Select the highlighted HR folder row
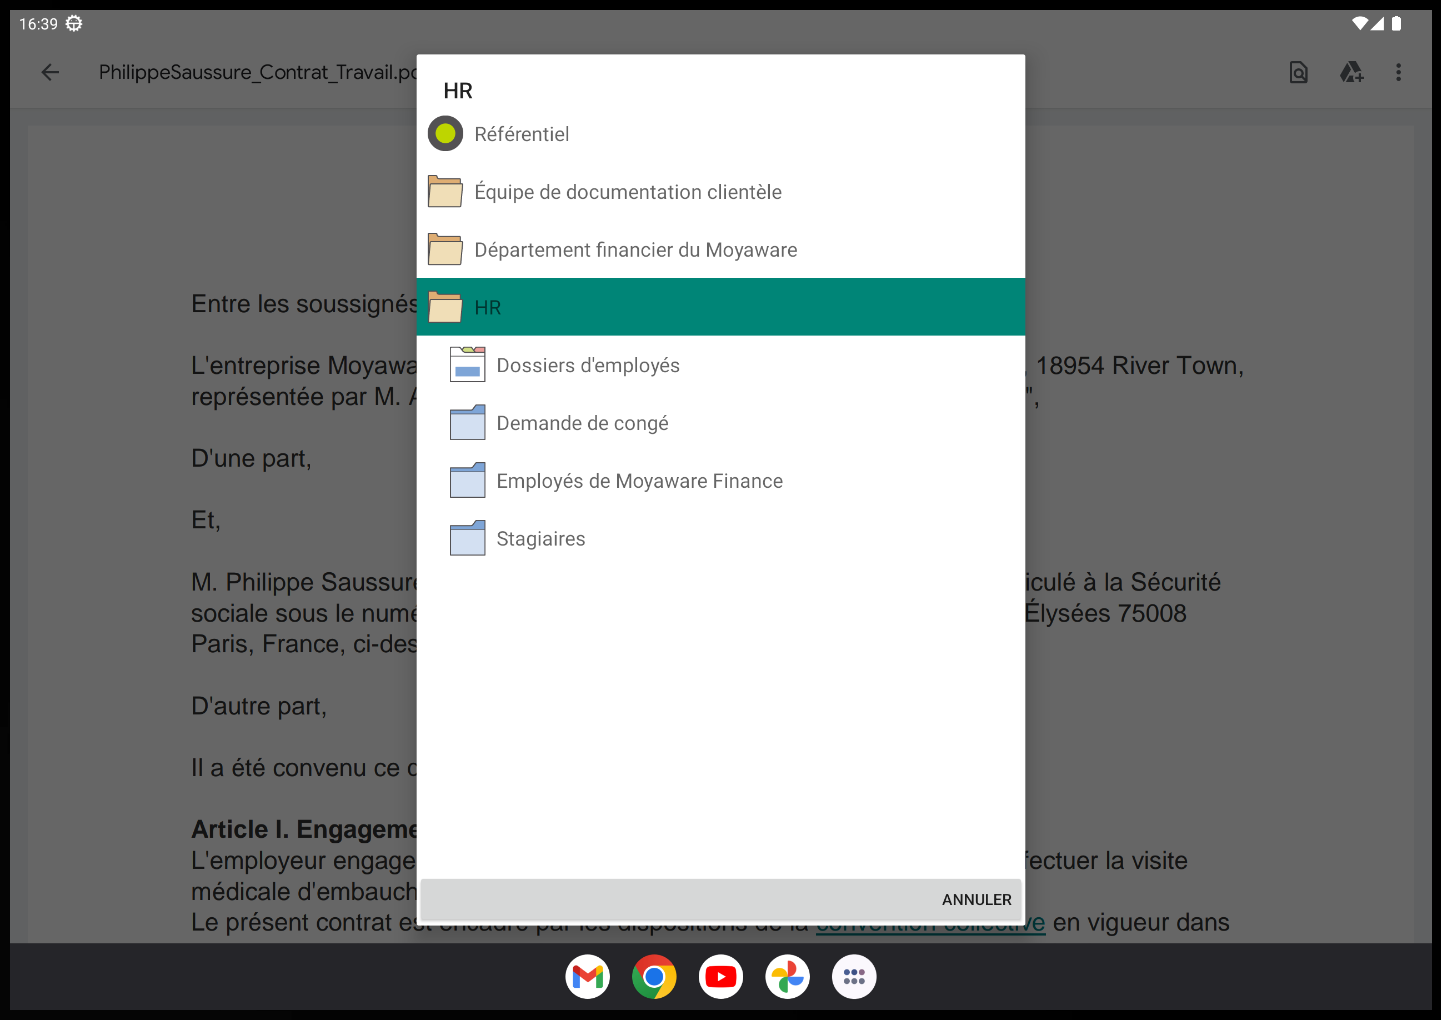 (x=721, y=307)
